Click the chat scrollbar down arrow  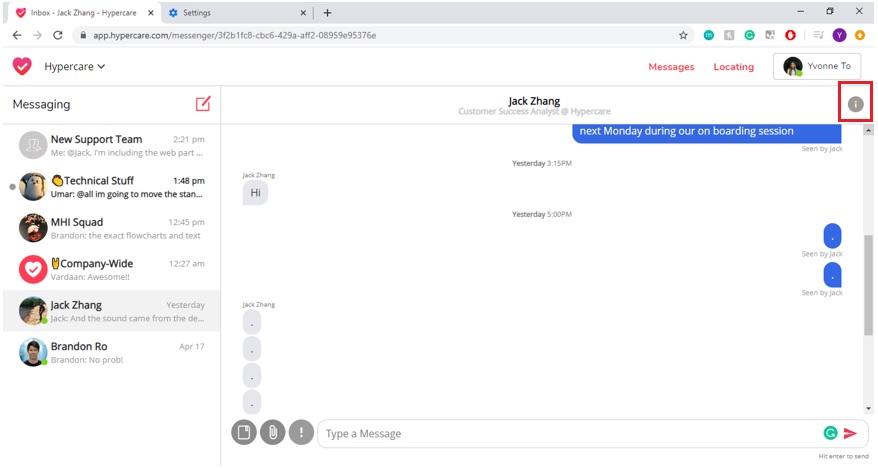click(868, 409)
